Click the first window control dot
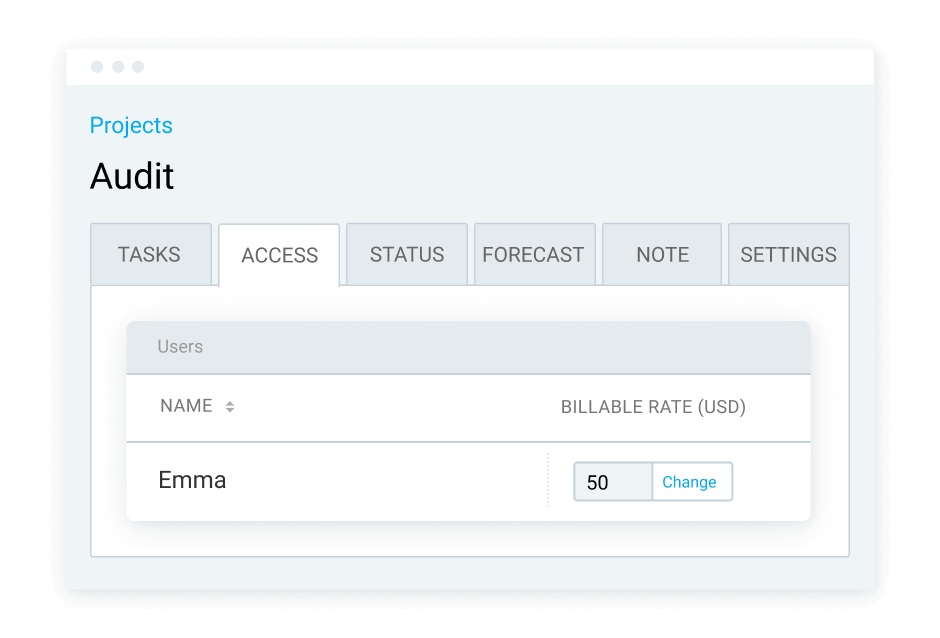 pos(96,67)
